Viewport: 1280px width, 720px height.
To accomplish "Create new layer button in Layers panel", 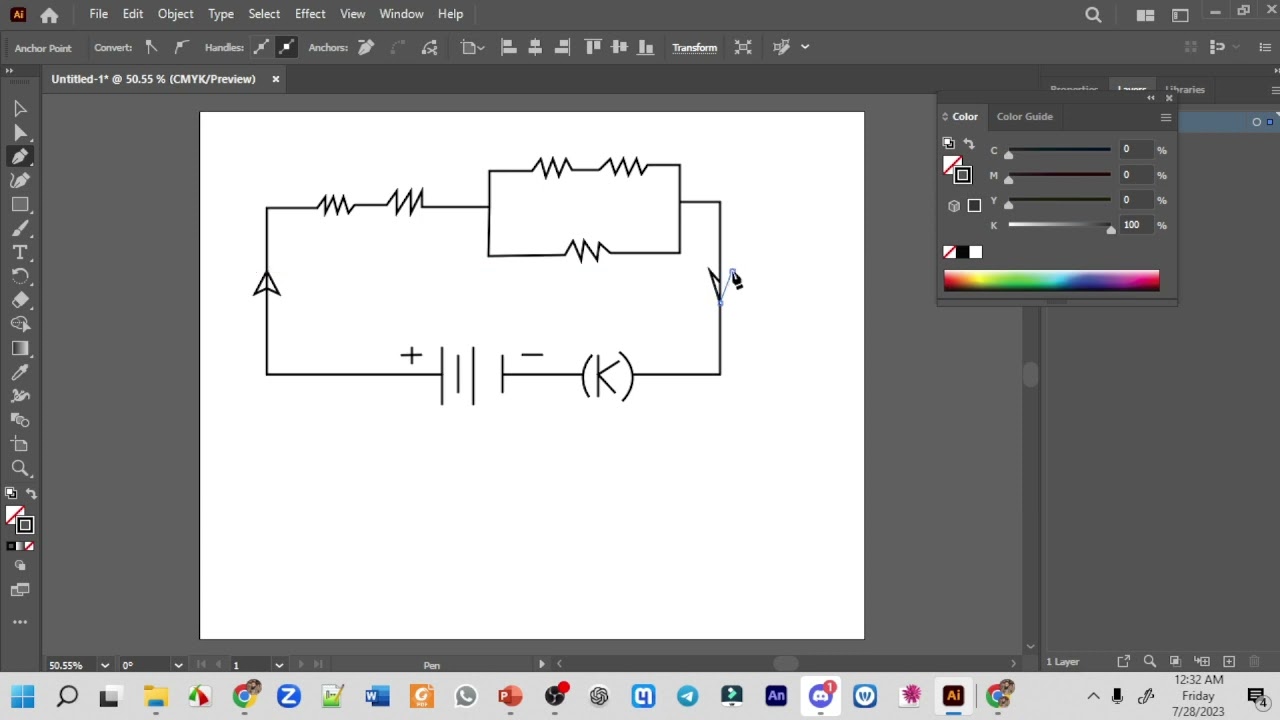I will coord(1228,662).
